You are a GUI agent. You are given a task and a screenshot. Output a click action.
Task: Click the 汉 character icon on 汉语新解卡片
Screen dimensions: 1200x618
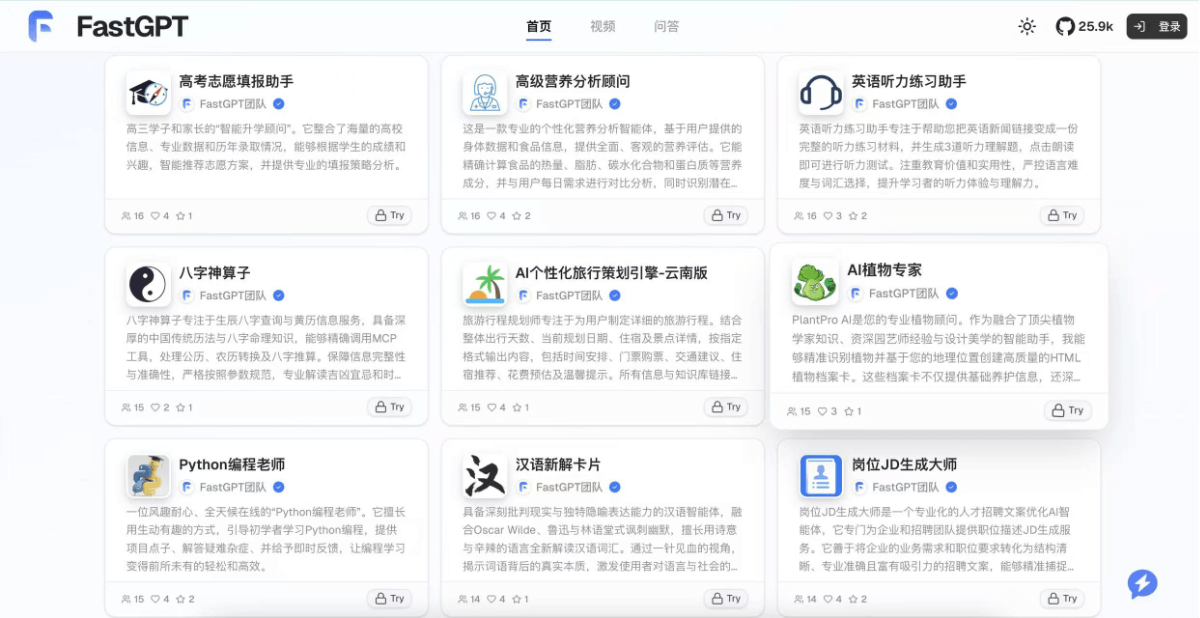[x=483, y=473]
